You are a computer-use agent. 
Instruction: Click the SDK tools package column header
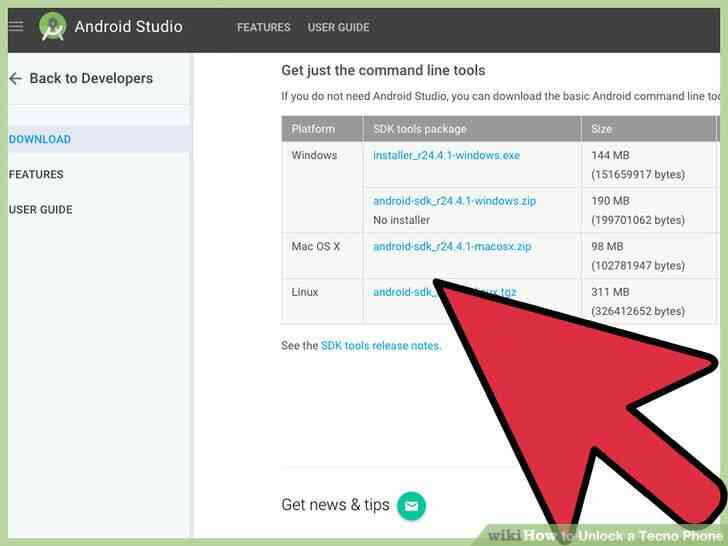coord(420,129)
